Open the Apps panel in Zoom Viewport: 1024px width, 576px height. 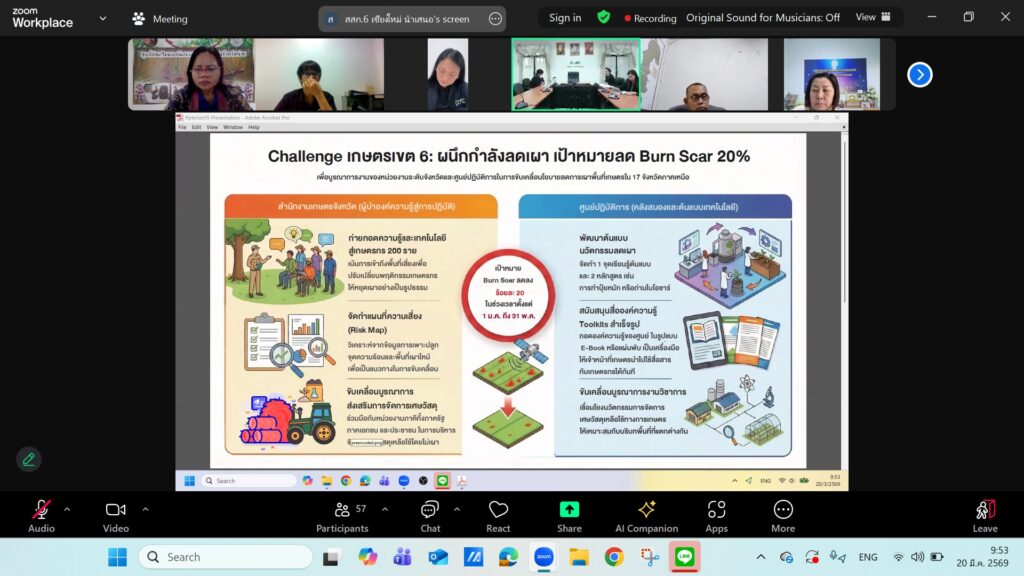click(716, 511)
